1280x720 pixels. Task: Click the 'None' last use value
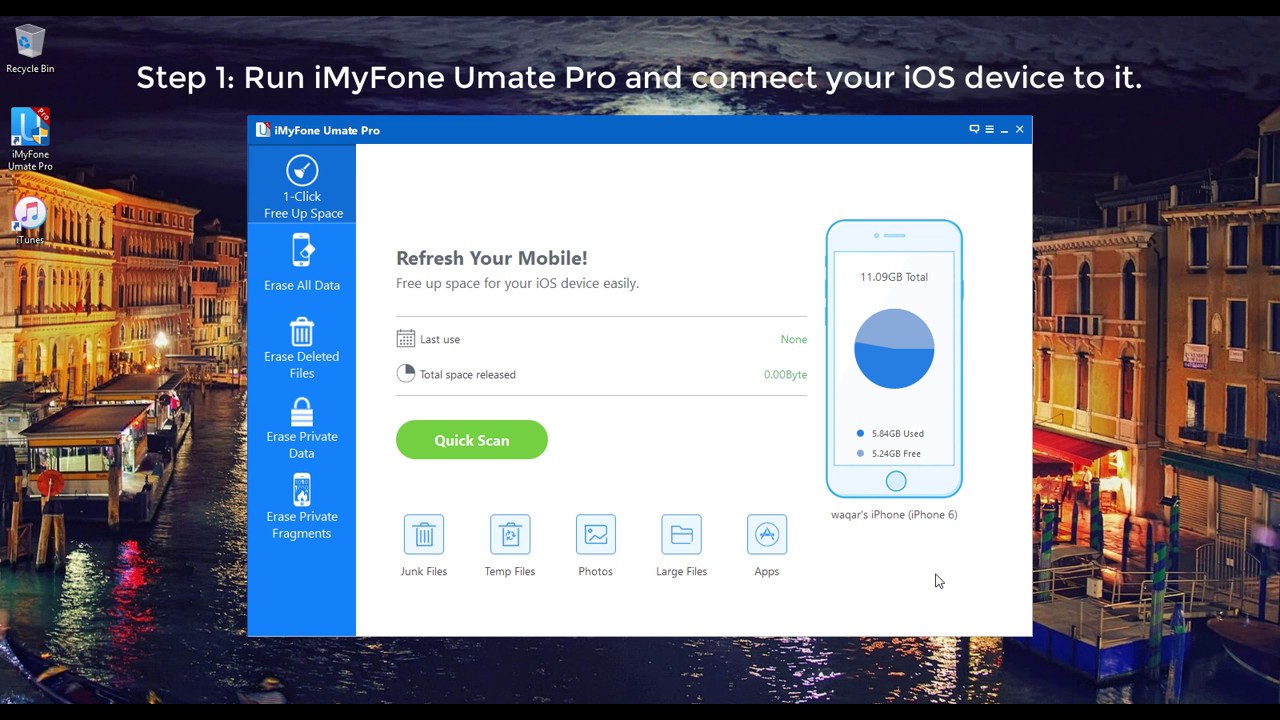794,340
